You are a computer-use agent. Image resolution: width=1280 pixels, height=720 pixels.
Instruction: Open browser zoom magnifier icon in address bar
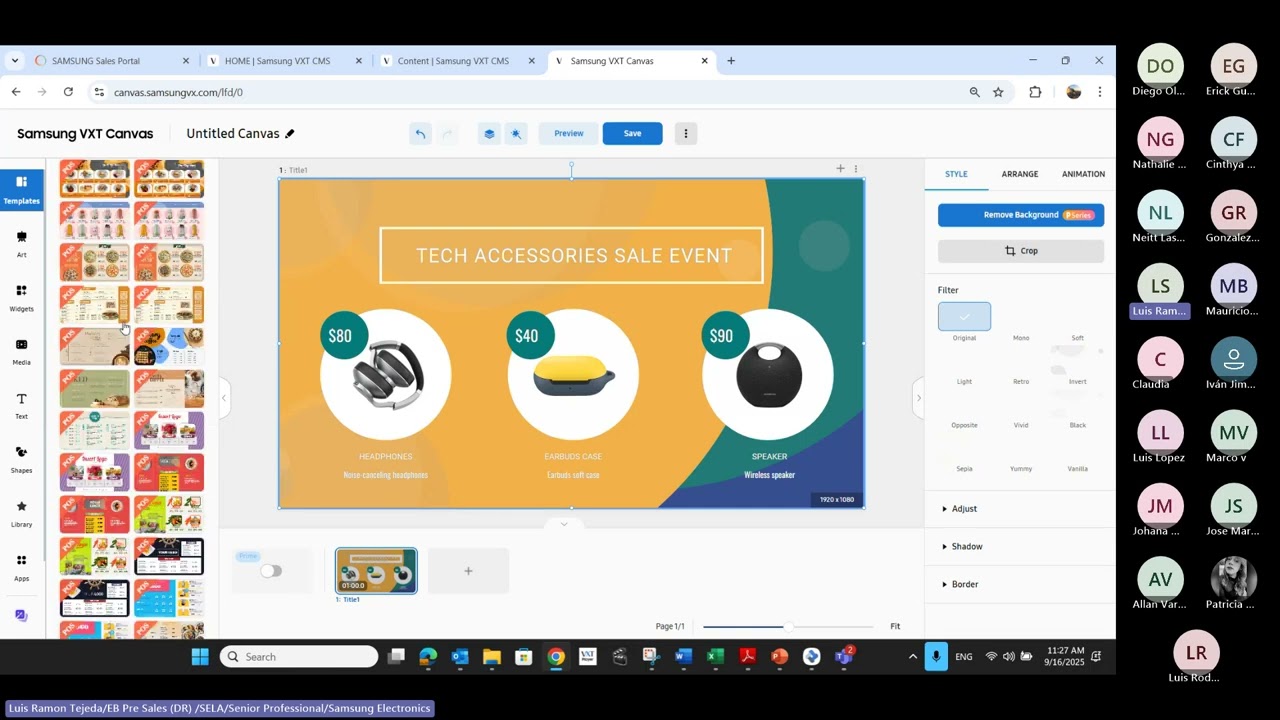974,91
